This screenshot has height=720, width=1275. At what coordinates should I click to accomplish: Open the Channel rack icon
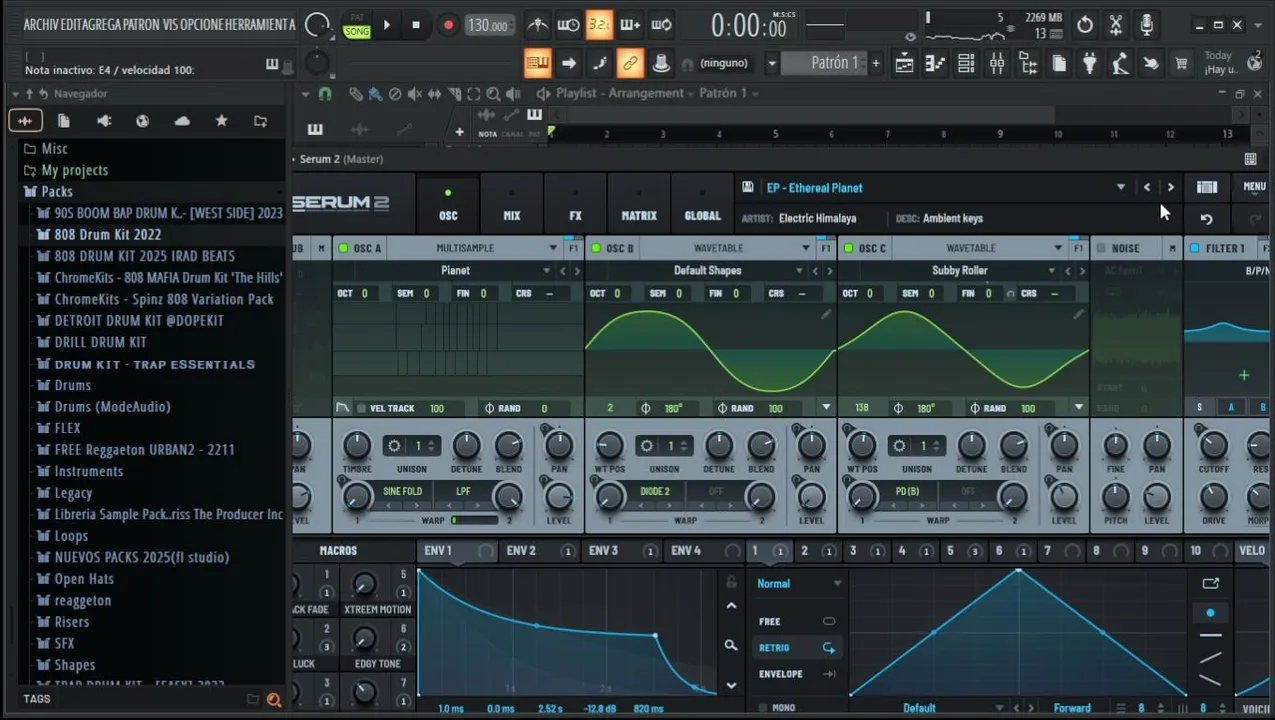966,64
